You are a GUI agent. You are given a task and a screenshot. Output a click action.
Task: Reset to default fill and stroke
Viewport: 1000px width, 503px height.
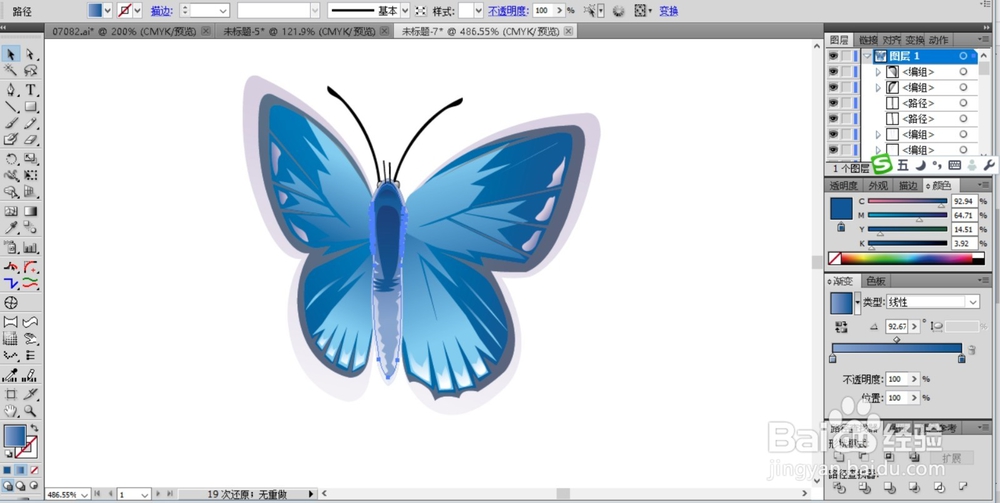coord(8,453)
